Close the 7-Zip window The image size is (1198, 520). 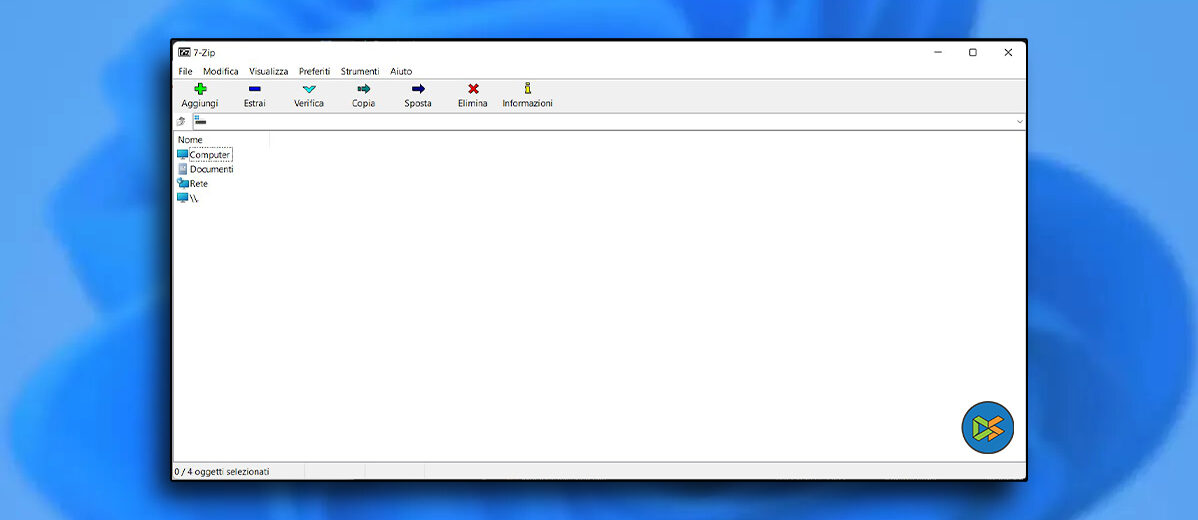[x=1008, y=53]
